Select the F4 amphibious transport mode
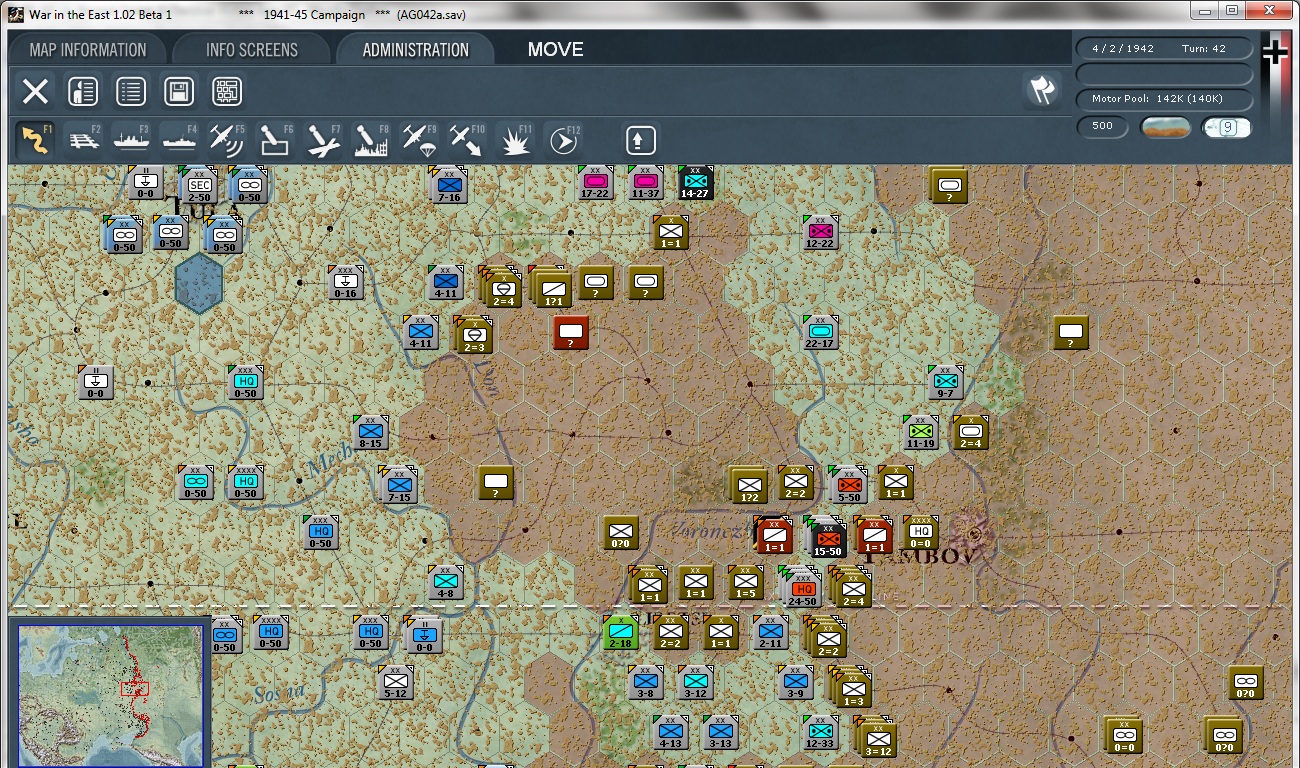Viewport: 1300px width, 768px height. 180,140
